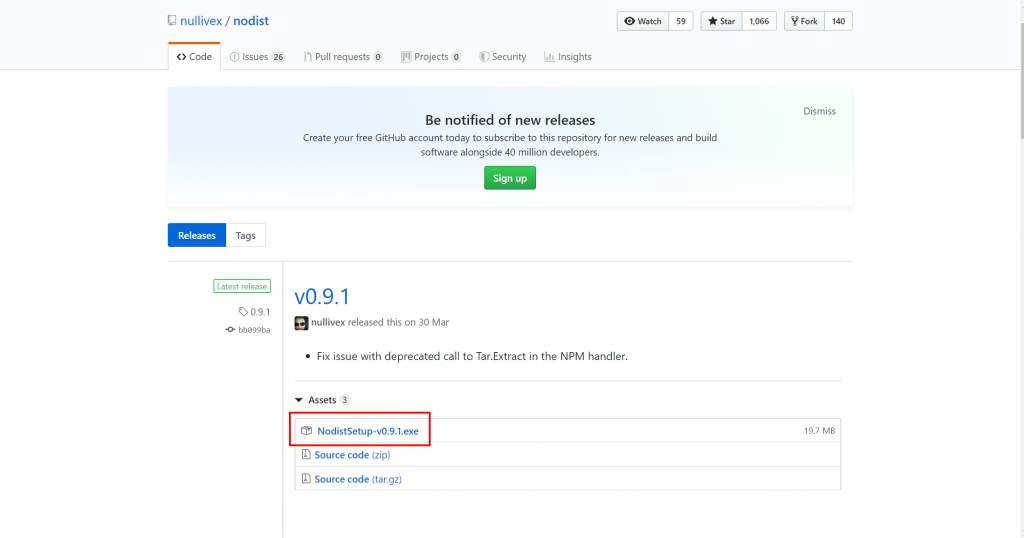Image resolution: width=1024 pixels, height=538 pixels.
Task: Fork the nodist repository
Action: point(805,21)
